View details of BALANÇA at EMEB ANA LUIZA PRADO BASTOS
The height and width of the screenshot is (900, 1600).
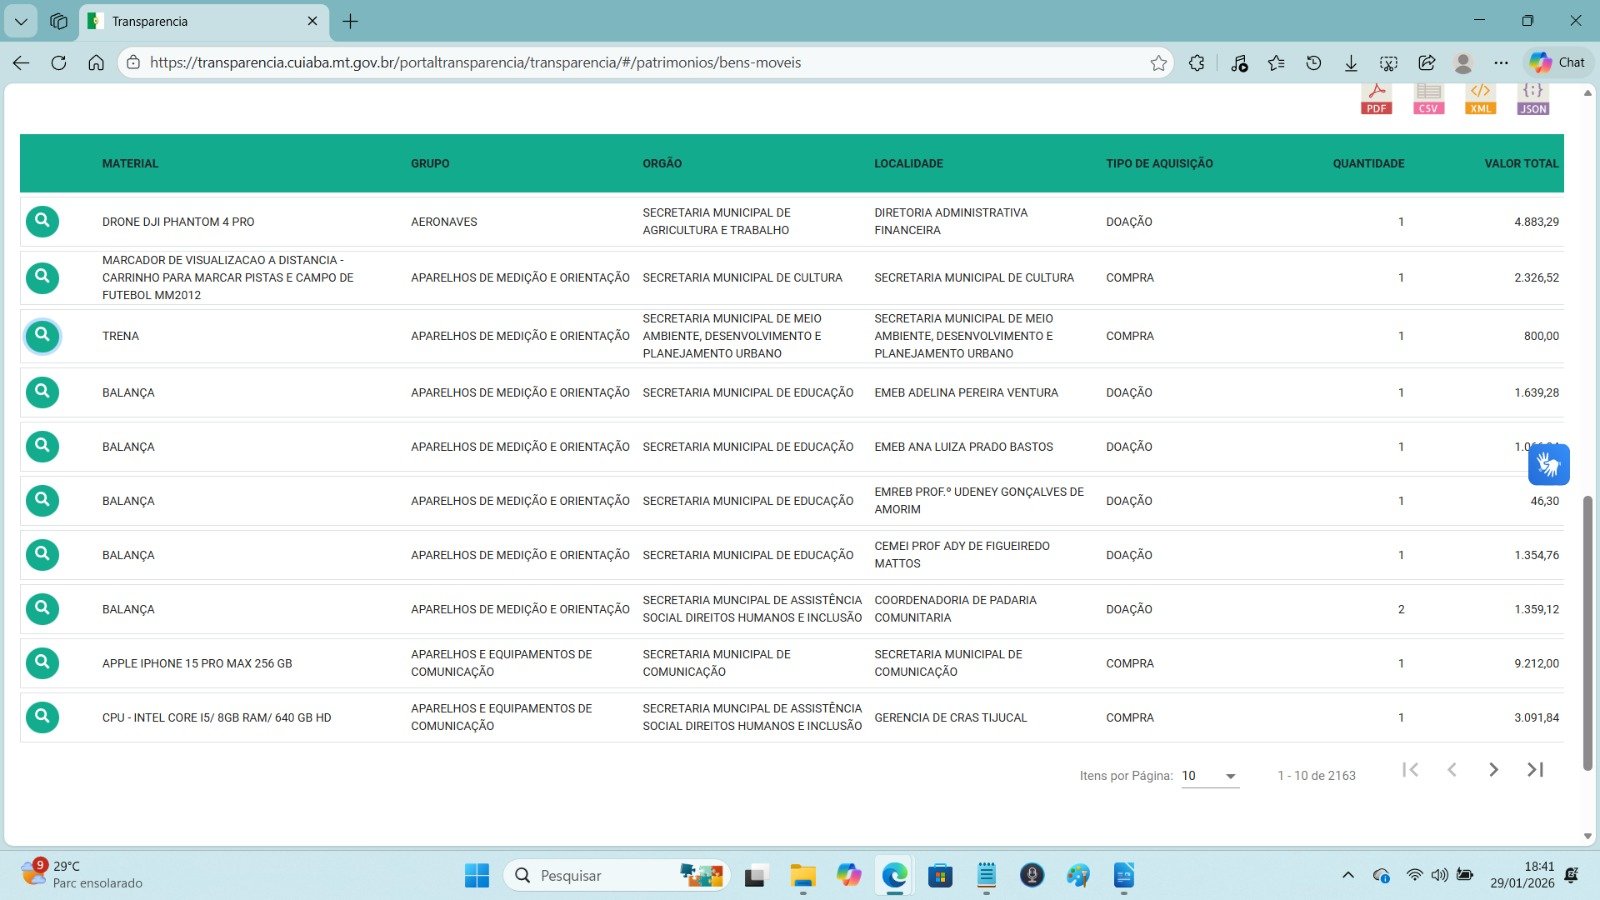(42, 446)
